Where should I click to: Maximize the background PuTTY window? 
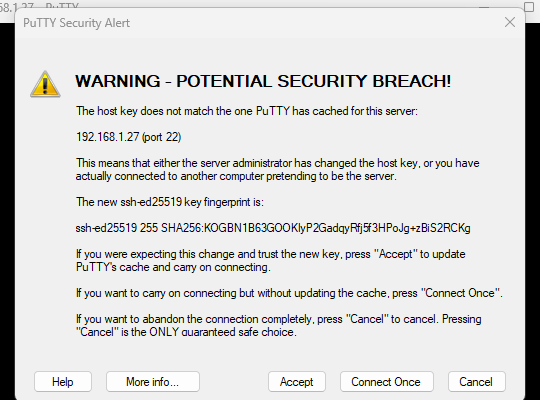coord(529,7)
